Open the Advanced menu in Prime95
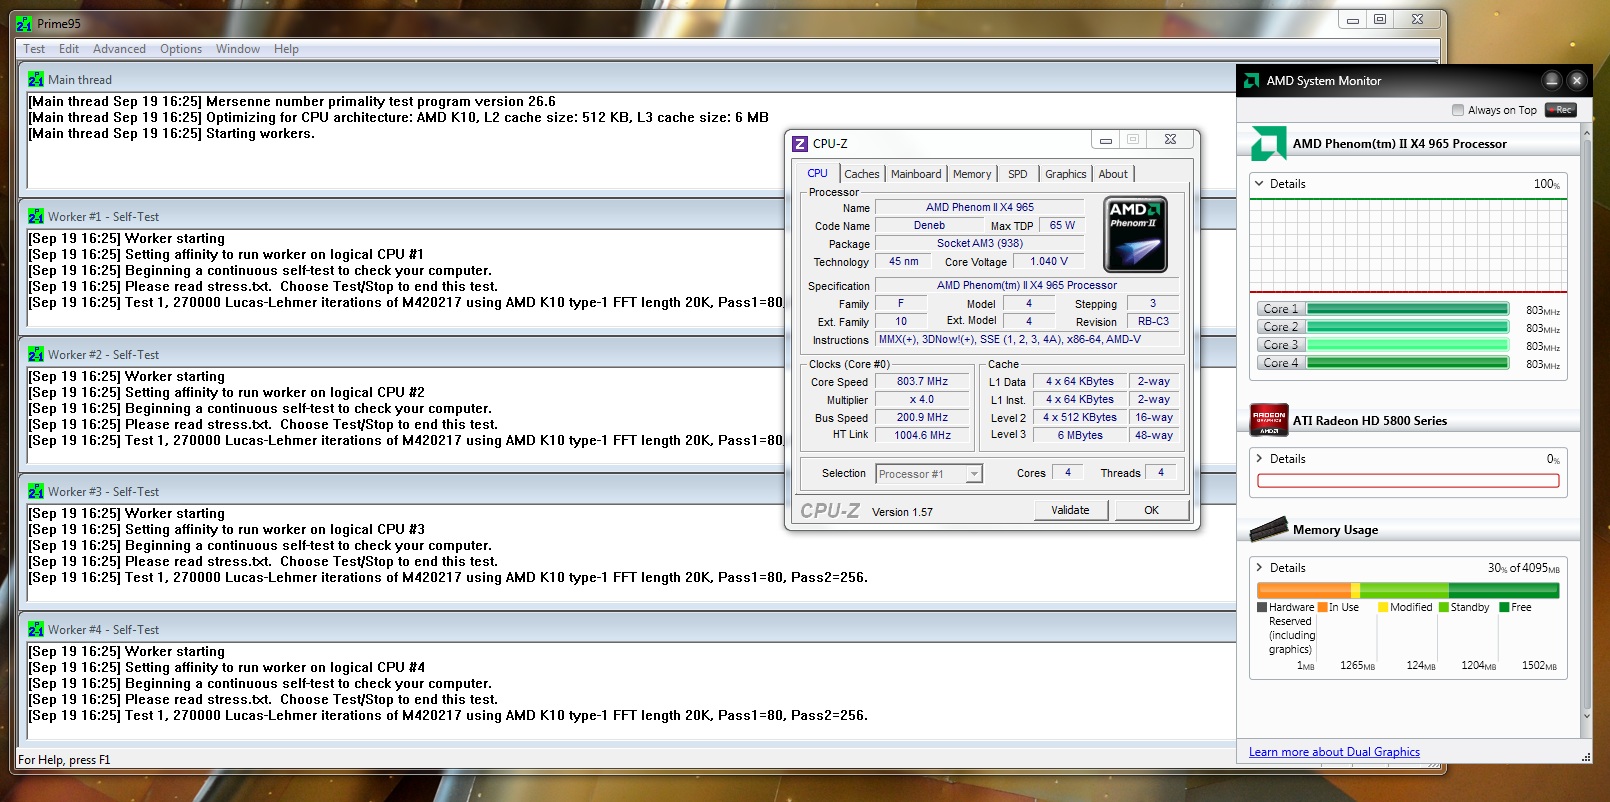This screenshot has width=1610, height=802. 119,49
